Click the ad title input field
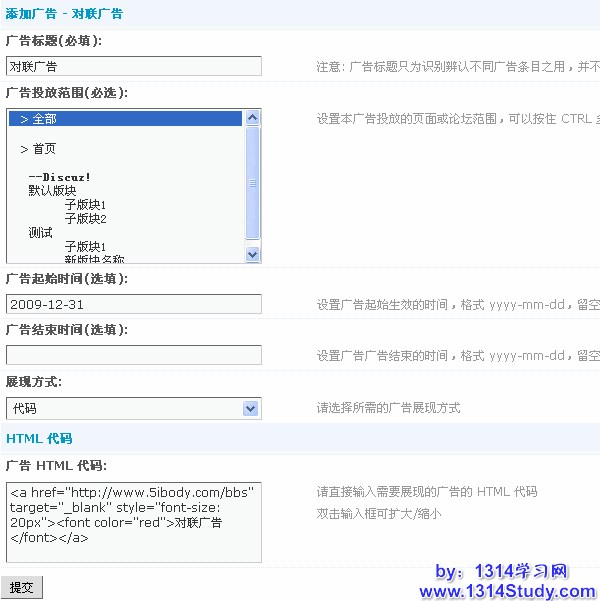 tap(133, 66)
